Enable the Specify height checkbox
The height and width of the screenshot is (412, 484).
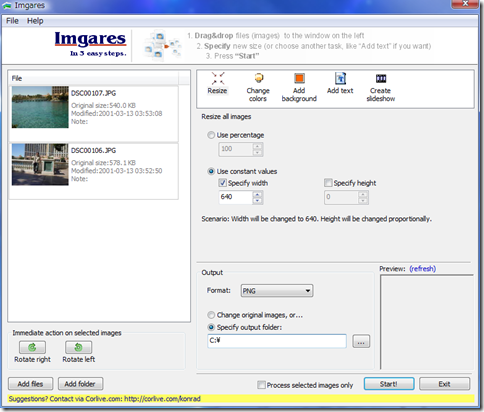tap(328, 183)
